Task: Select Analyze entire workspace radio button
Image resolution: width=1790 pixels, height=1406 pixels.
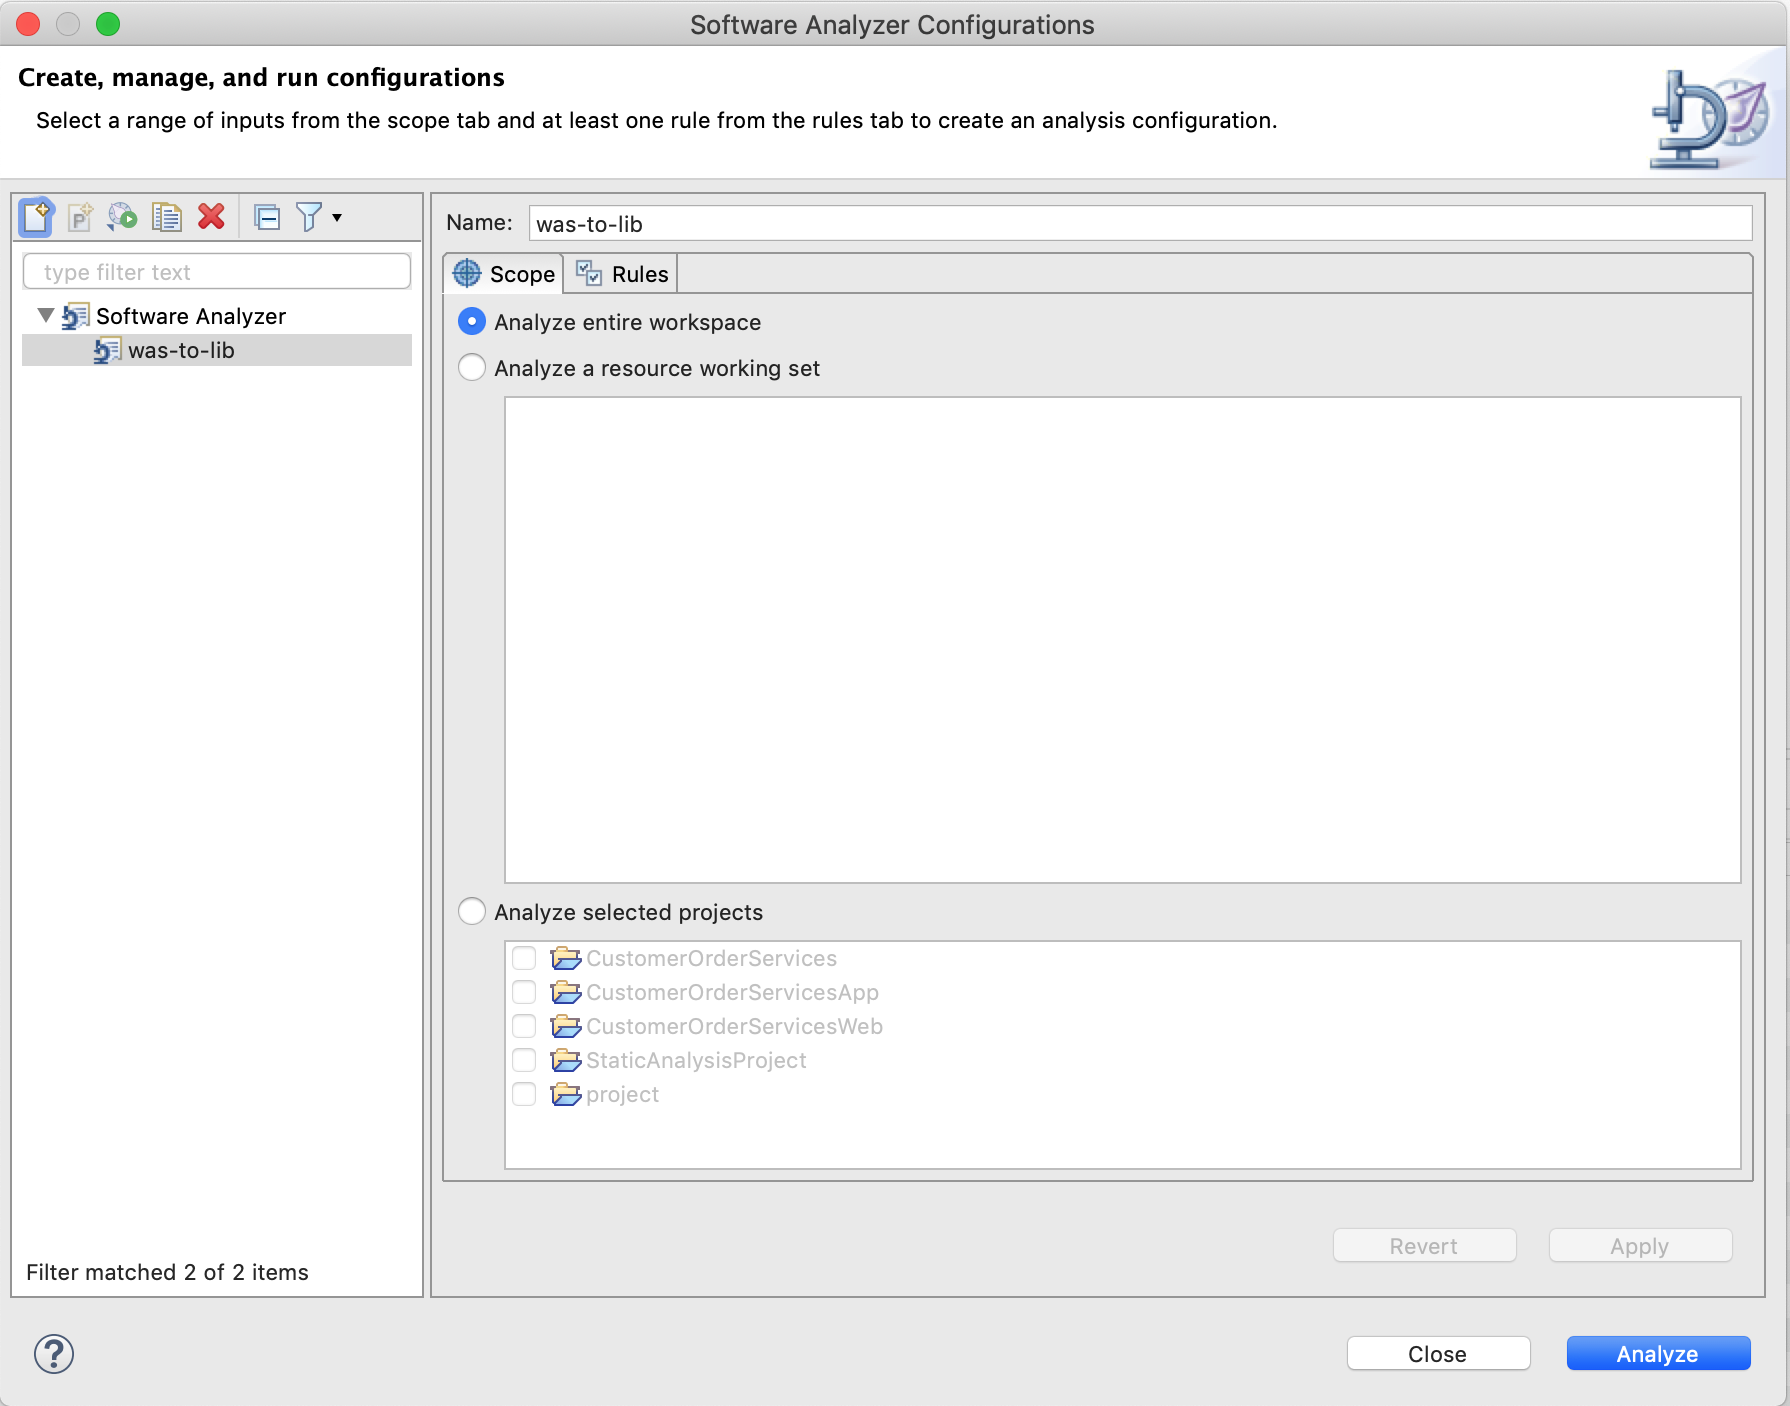Action: click(x=472, y=322)
